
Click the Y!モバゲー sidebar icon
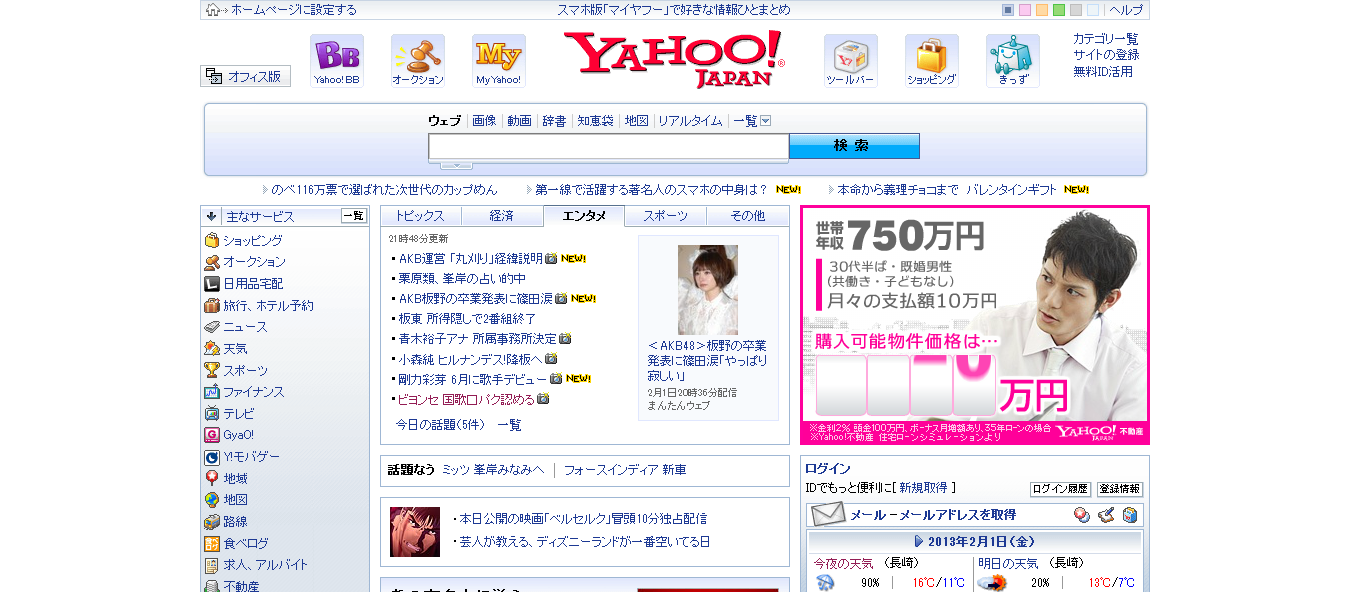pos(212,457)
